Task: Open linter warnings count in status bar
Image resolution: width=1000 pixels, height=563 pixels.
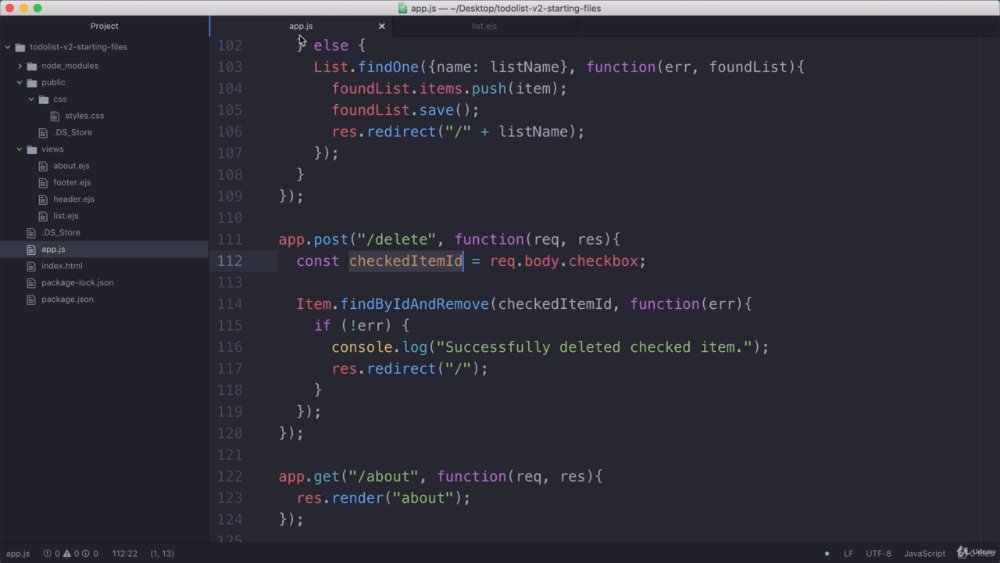Action: point(71,553)
